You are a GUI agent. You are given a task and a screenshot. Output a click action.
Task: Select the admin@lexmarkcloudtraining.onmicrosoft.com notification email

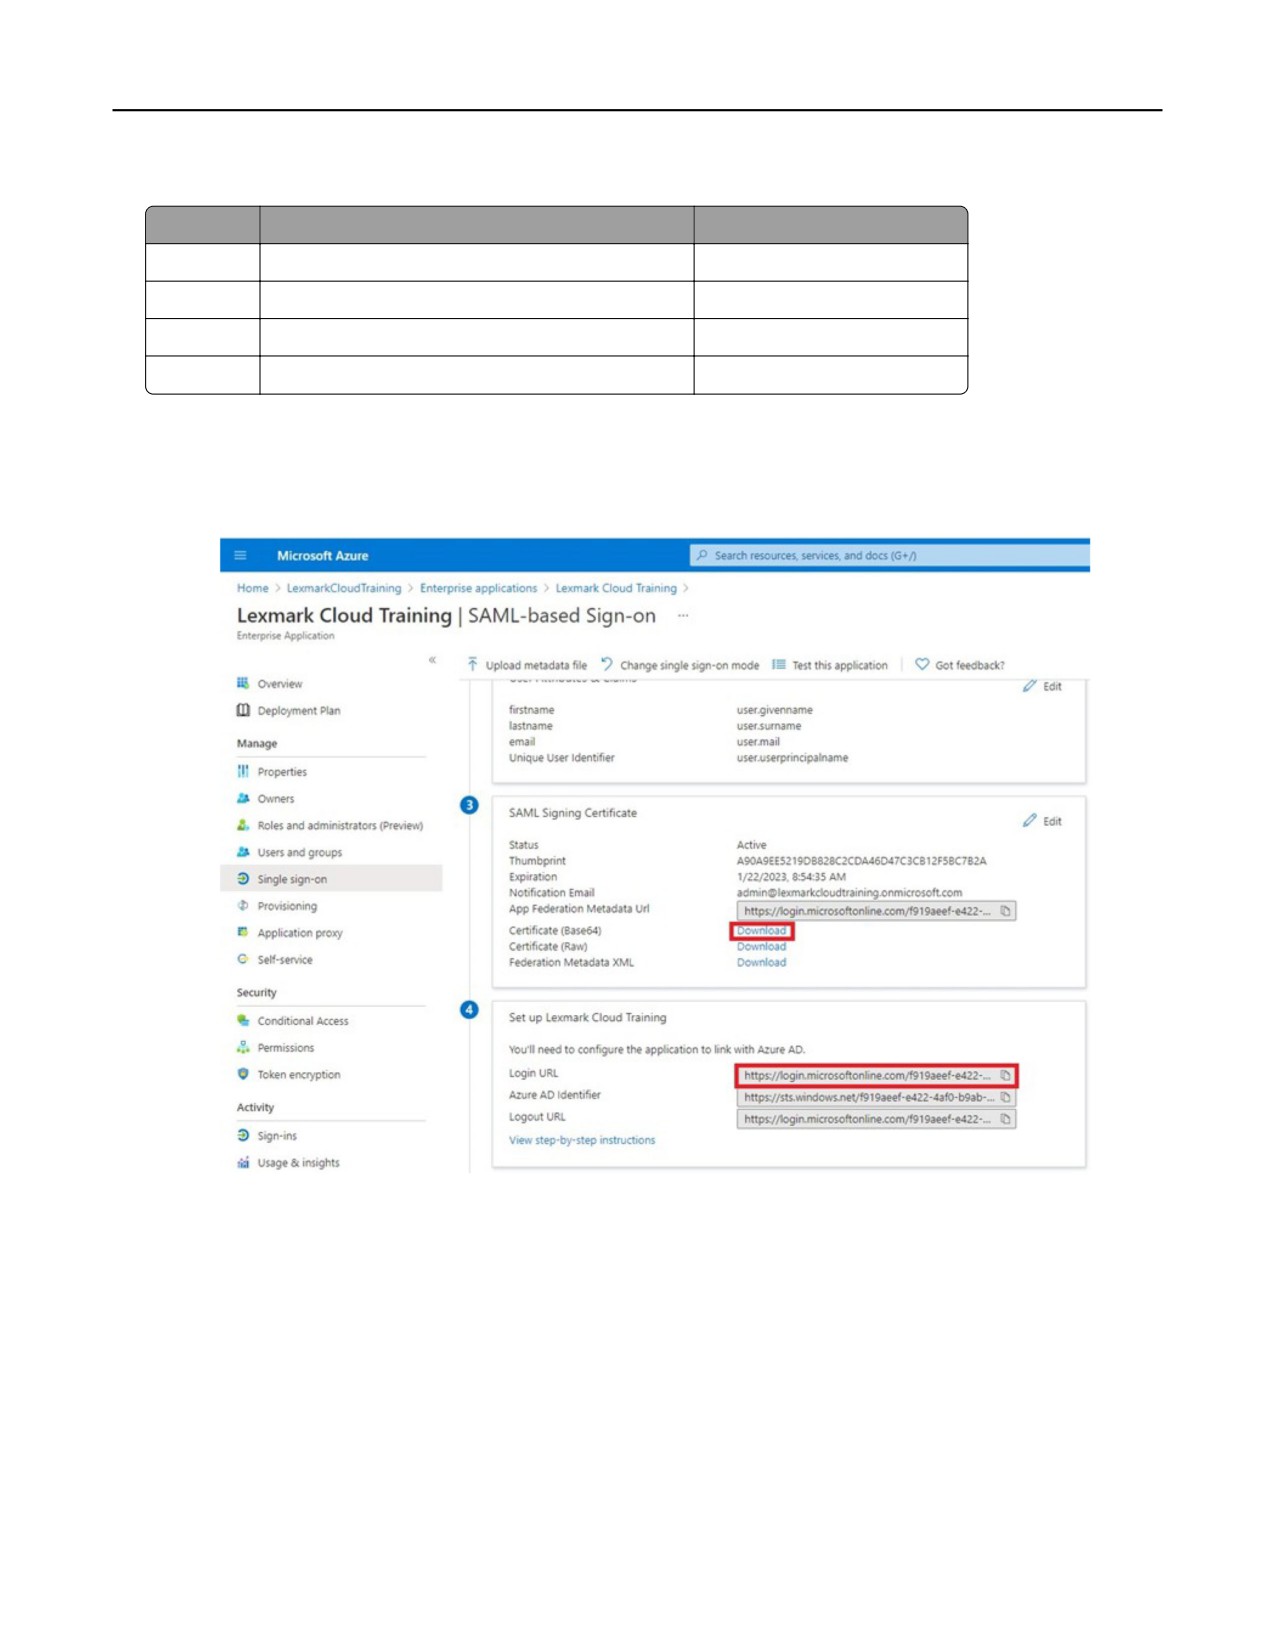tap(849, 893)
